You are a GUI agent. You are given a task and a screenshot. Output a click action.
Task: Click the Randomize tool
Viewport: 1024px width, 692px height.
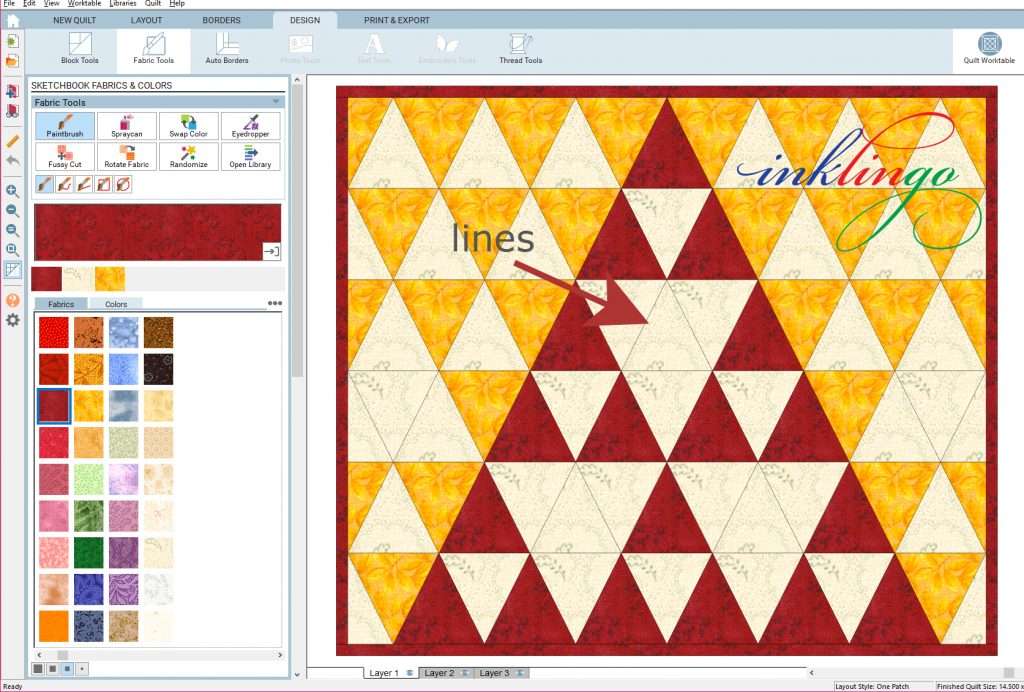click(189, 157)
